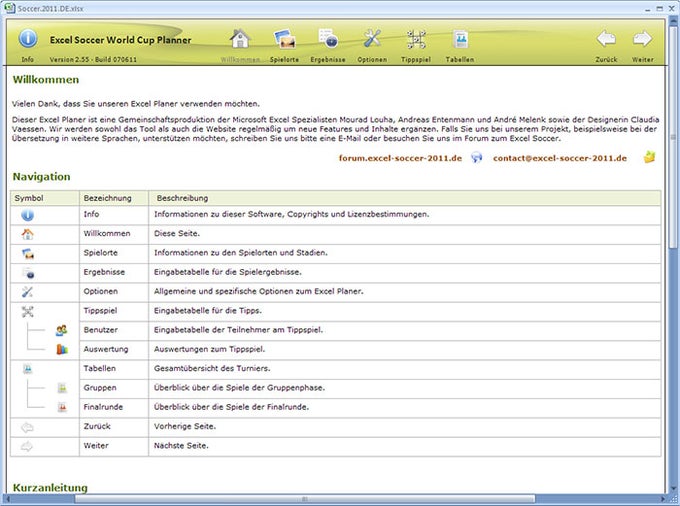Viewport: 680px width, 506px height.
Task: Select the Tippspiel label in toolbar
Action: tap(416, 59)
